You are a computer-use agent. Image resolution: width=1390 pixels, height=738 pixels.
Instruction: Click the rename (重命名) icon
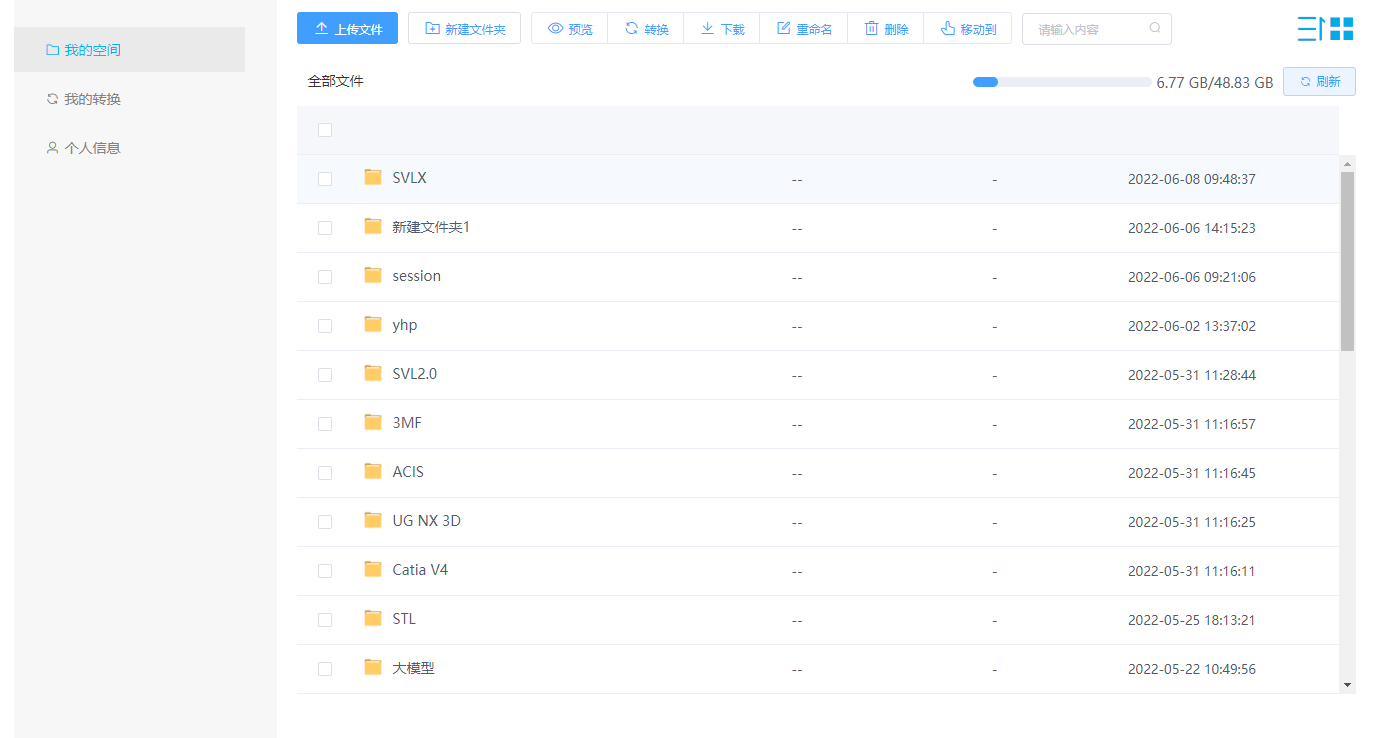(x=784, y=29)
